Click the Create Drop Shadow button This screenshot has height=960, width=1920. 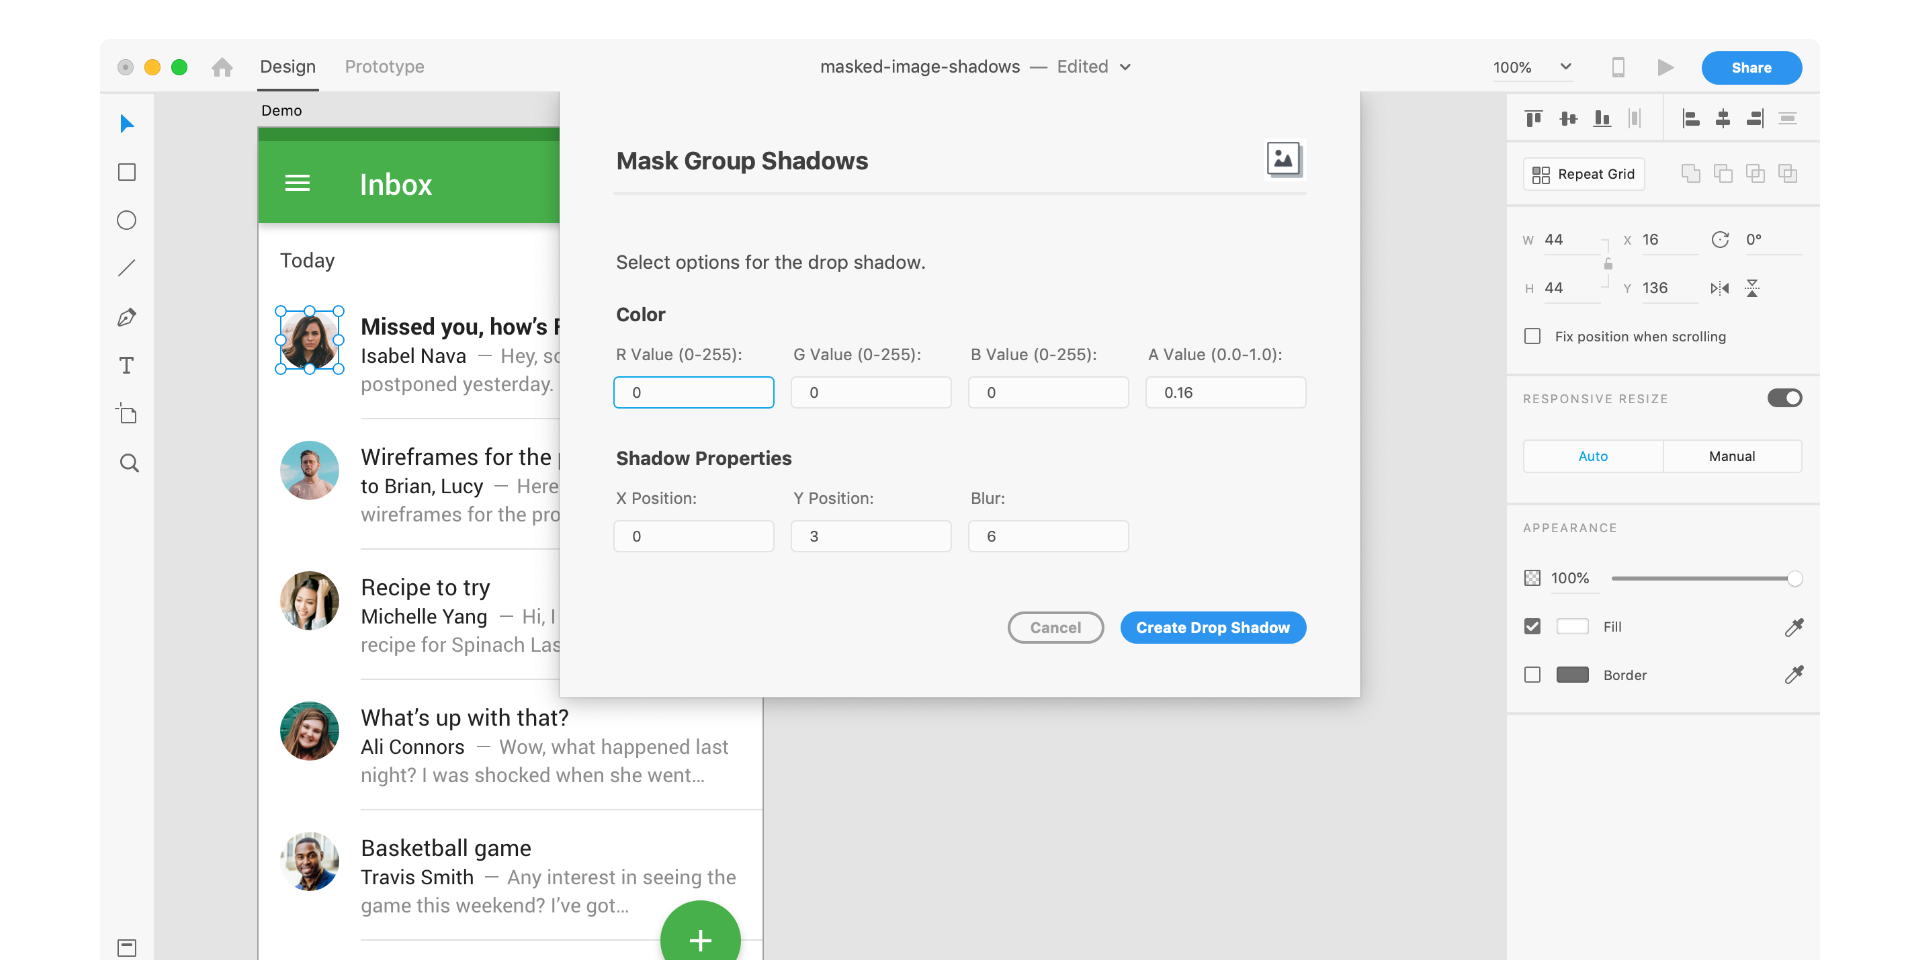click(x=1212, y=627)
